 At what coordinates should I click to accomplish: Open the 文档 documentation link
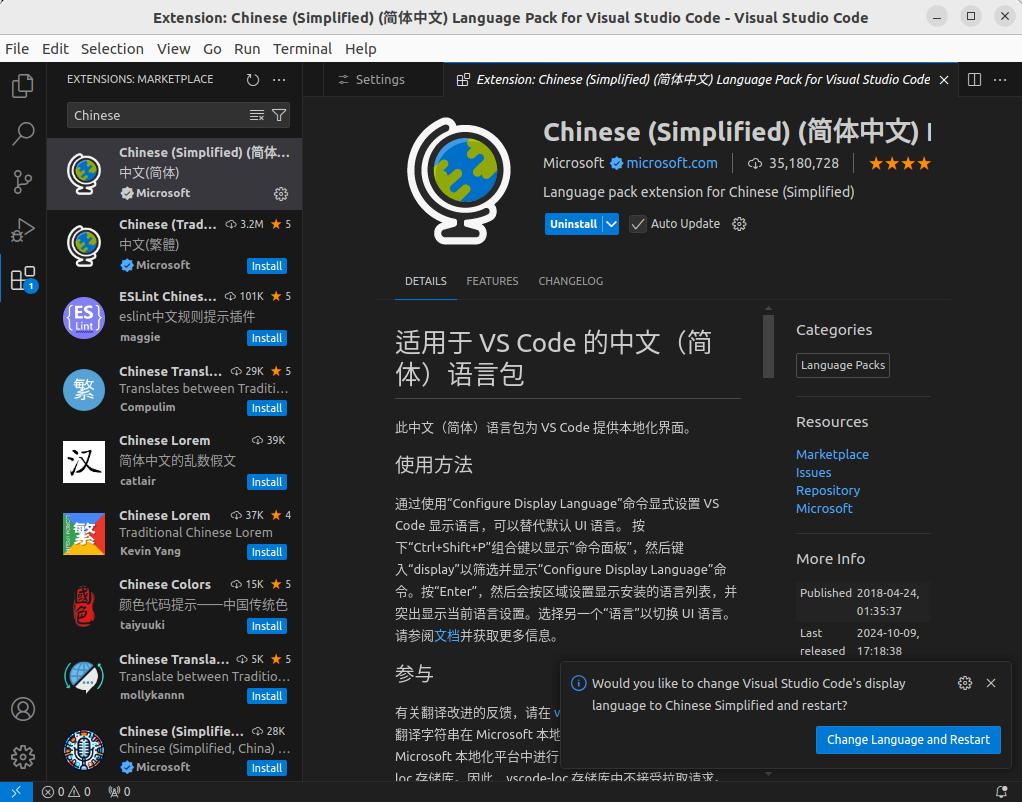coord(447,636)
